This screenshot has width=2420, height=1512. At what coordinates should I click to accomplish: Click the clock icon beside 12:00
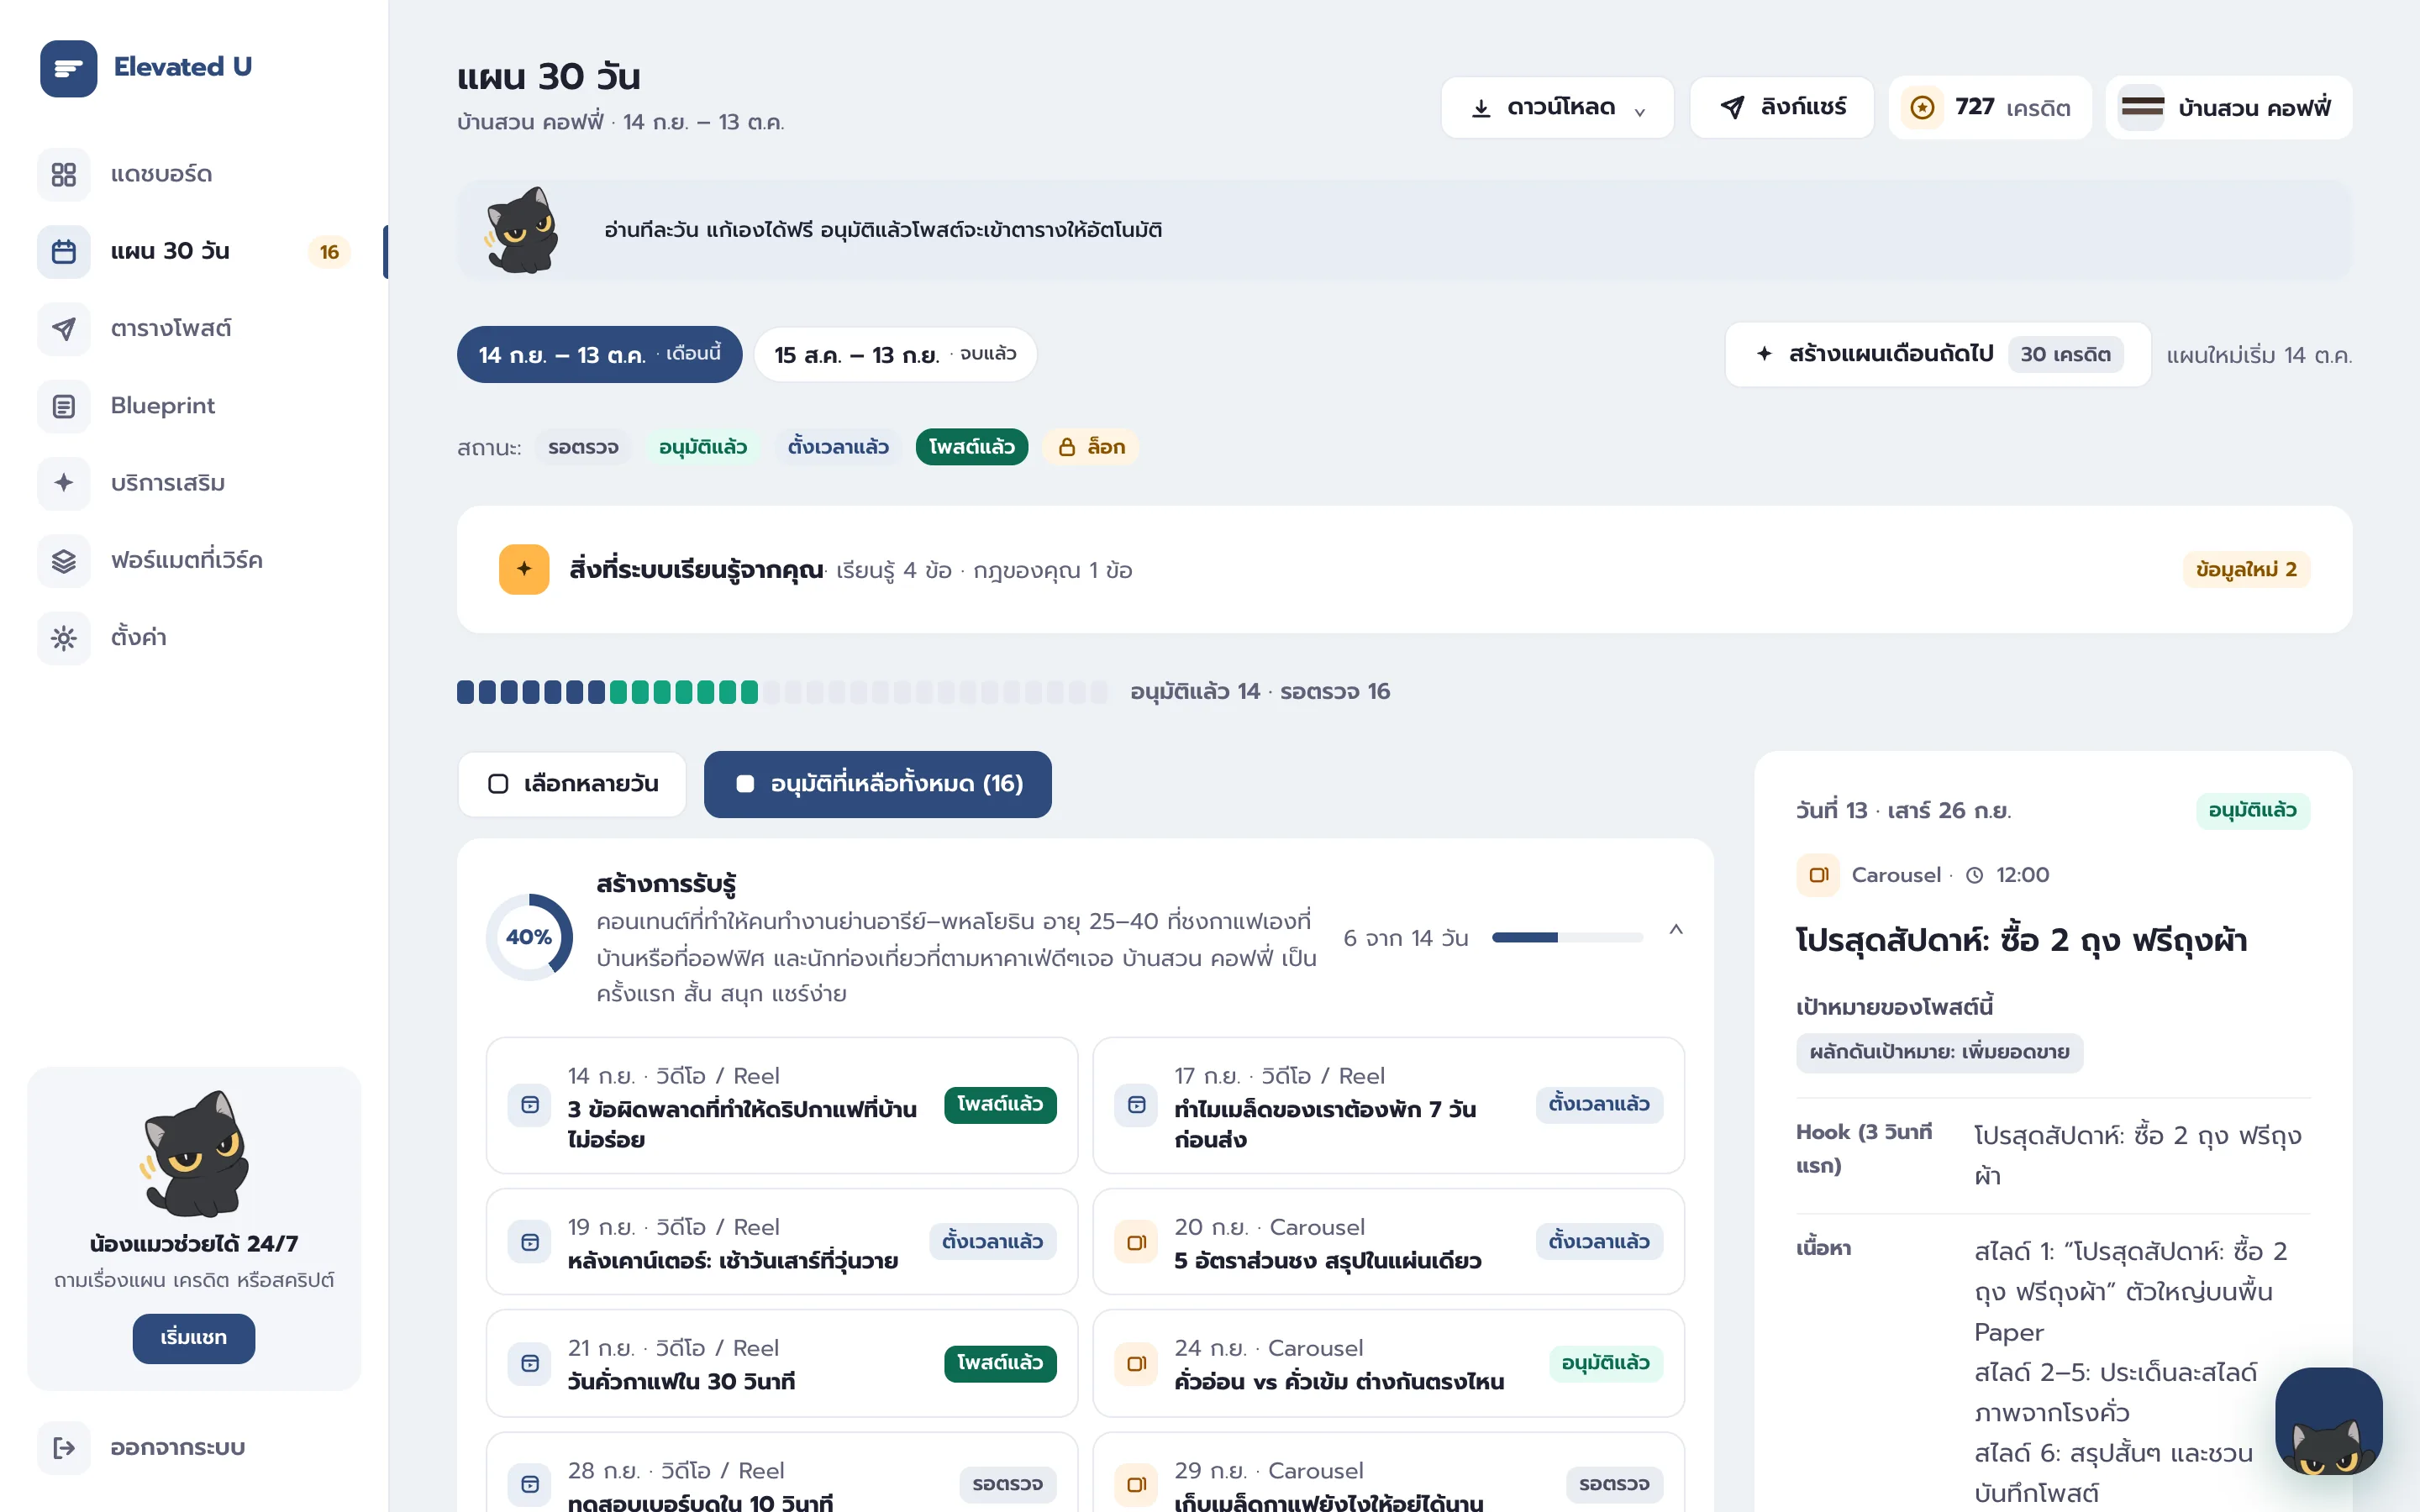pos(1974,875)
